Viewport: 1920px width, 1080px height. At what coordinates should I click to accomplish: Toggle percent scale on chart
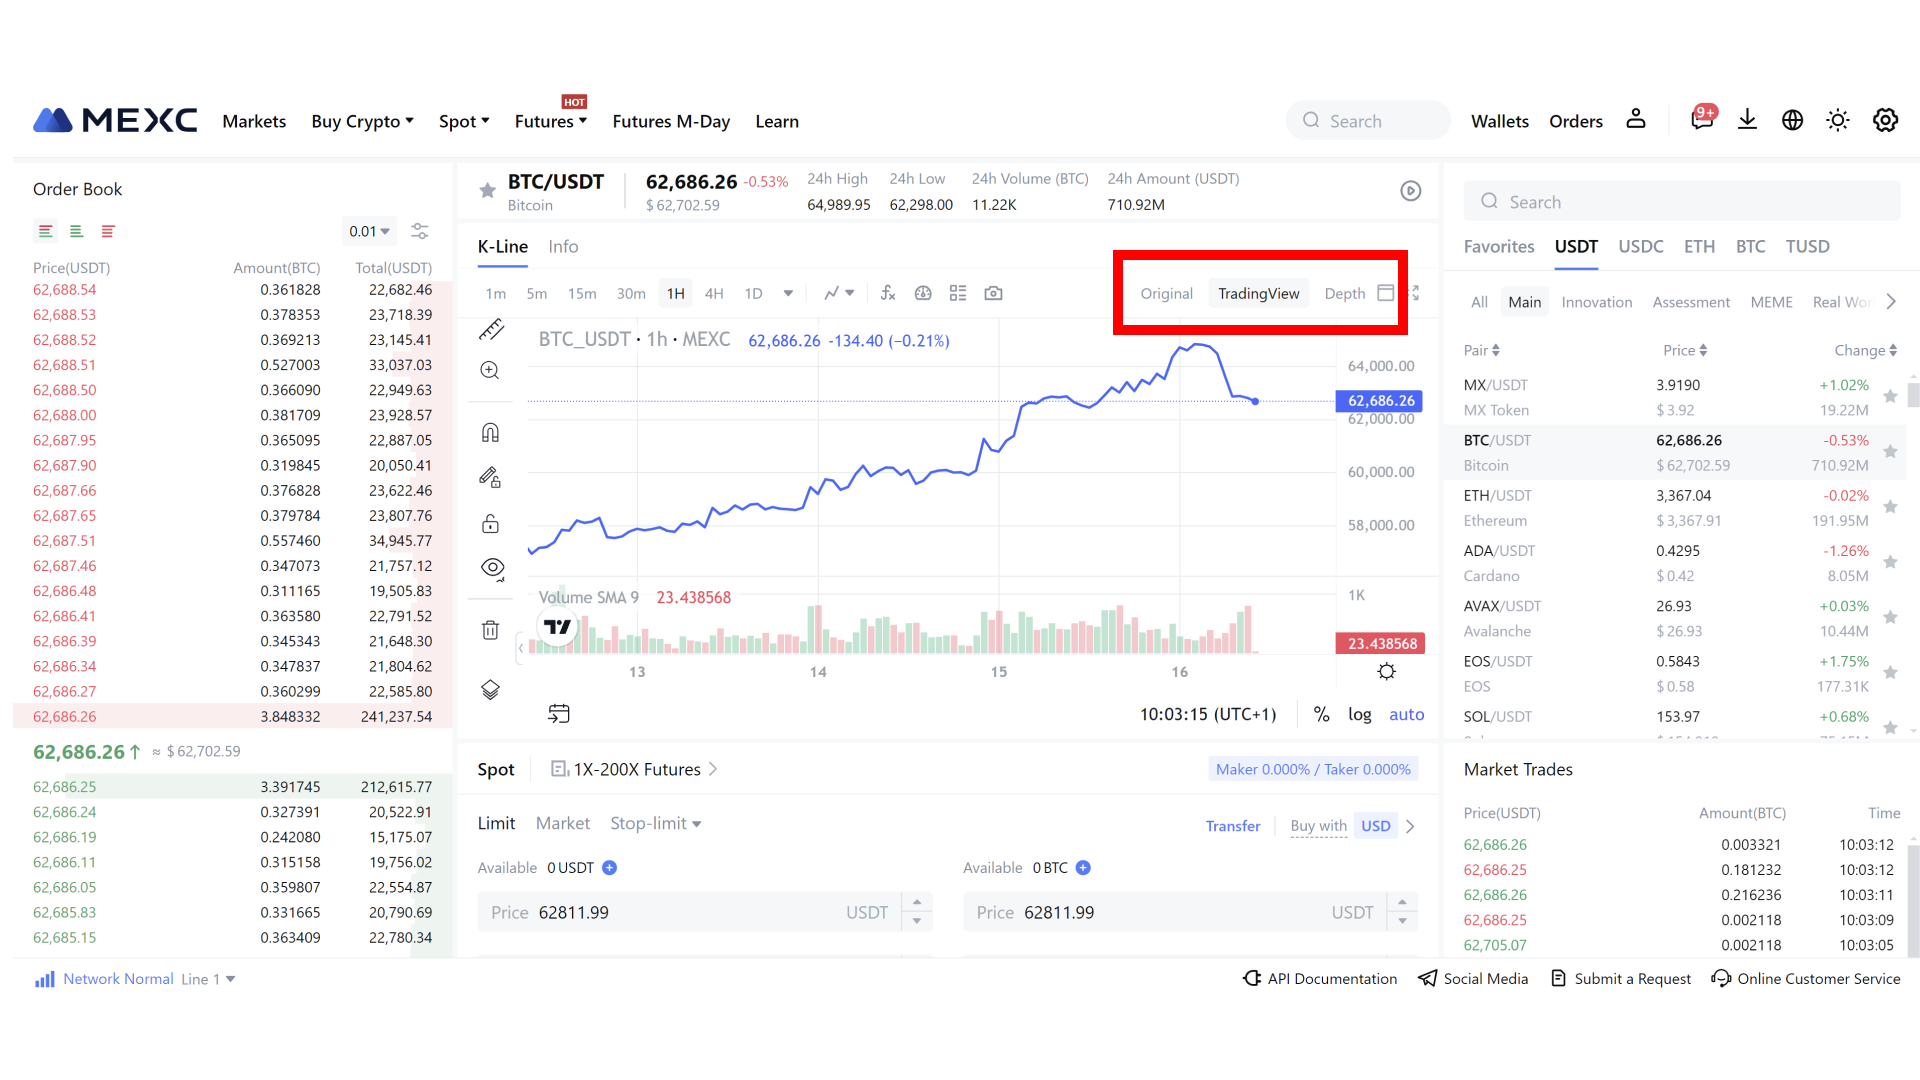tap(1321, 714)
